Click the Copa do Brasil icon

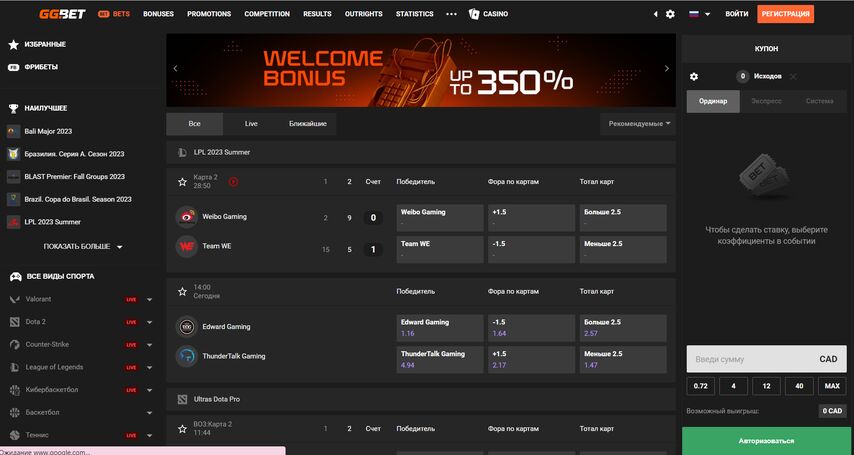14,199
